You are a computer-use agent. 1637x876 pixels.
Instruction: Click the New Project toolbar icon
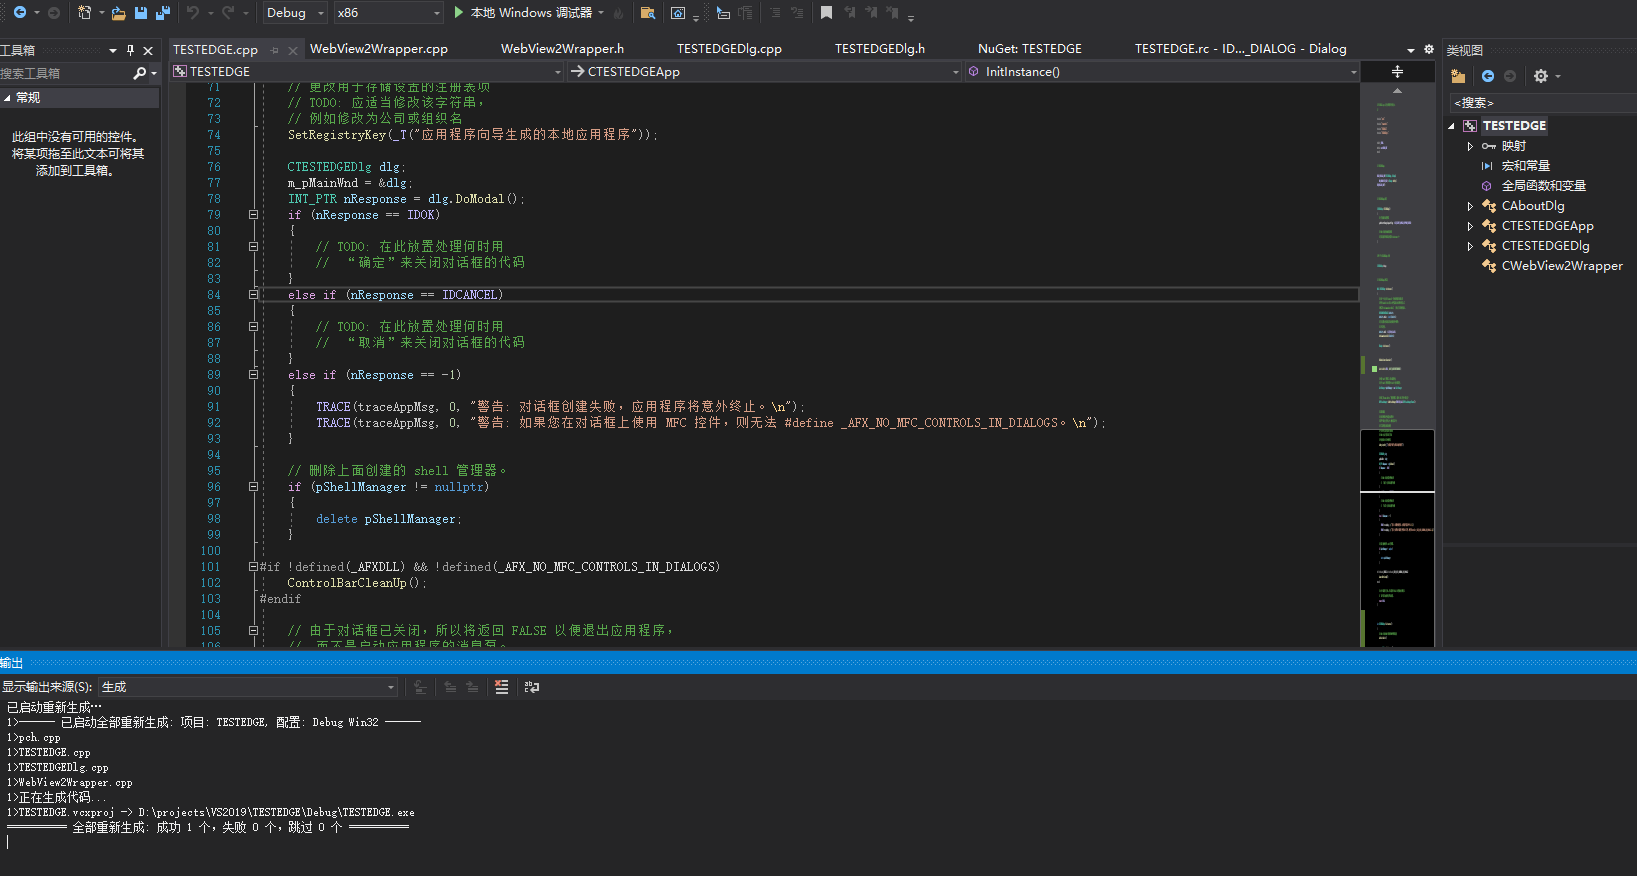[84, 12]
